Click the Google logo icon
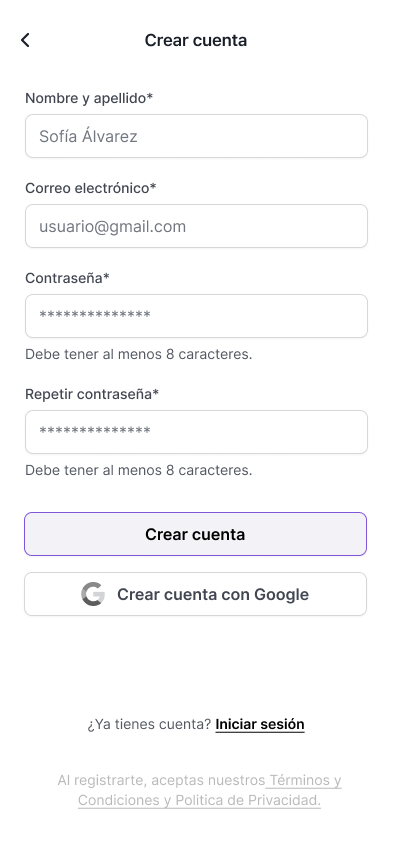The image size is (393, 852). [x=93, y=594]
